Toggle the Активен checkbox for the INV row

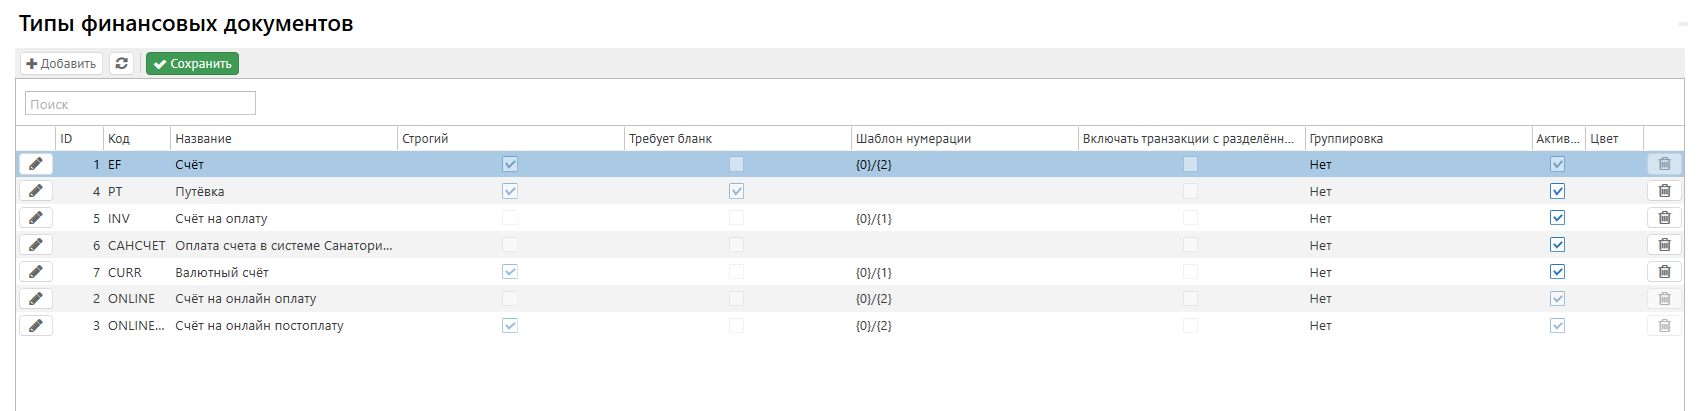(1557, 218)
